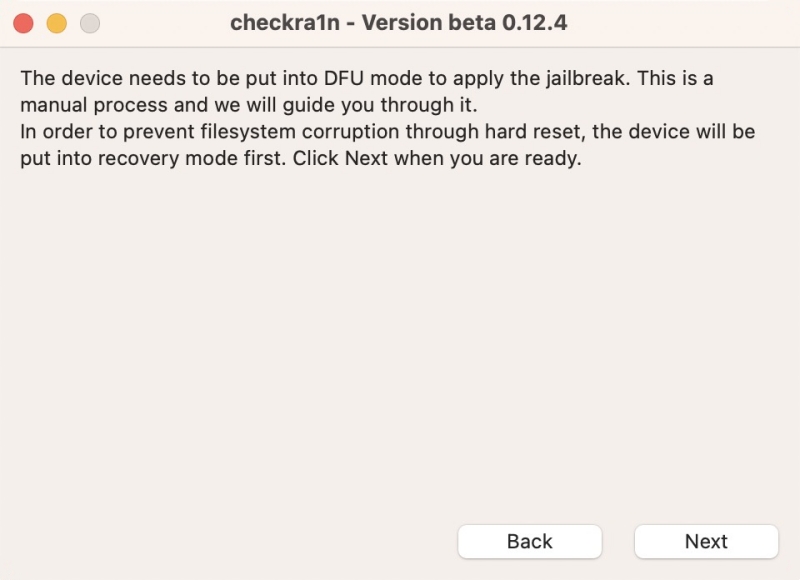
Task: Click the bottom button row area
Action: 620,541
